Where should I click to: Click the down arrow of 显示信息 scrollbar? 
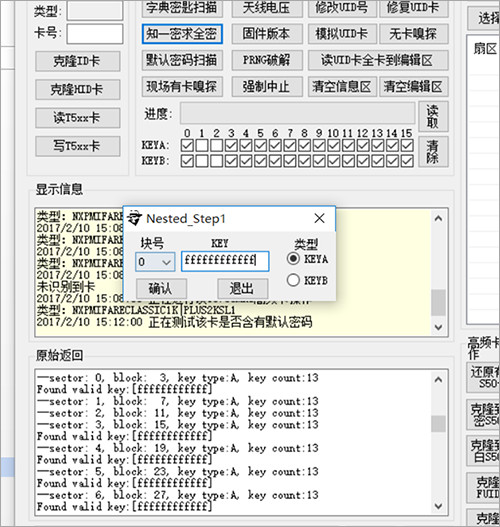pos(438,327)
